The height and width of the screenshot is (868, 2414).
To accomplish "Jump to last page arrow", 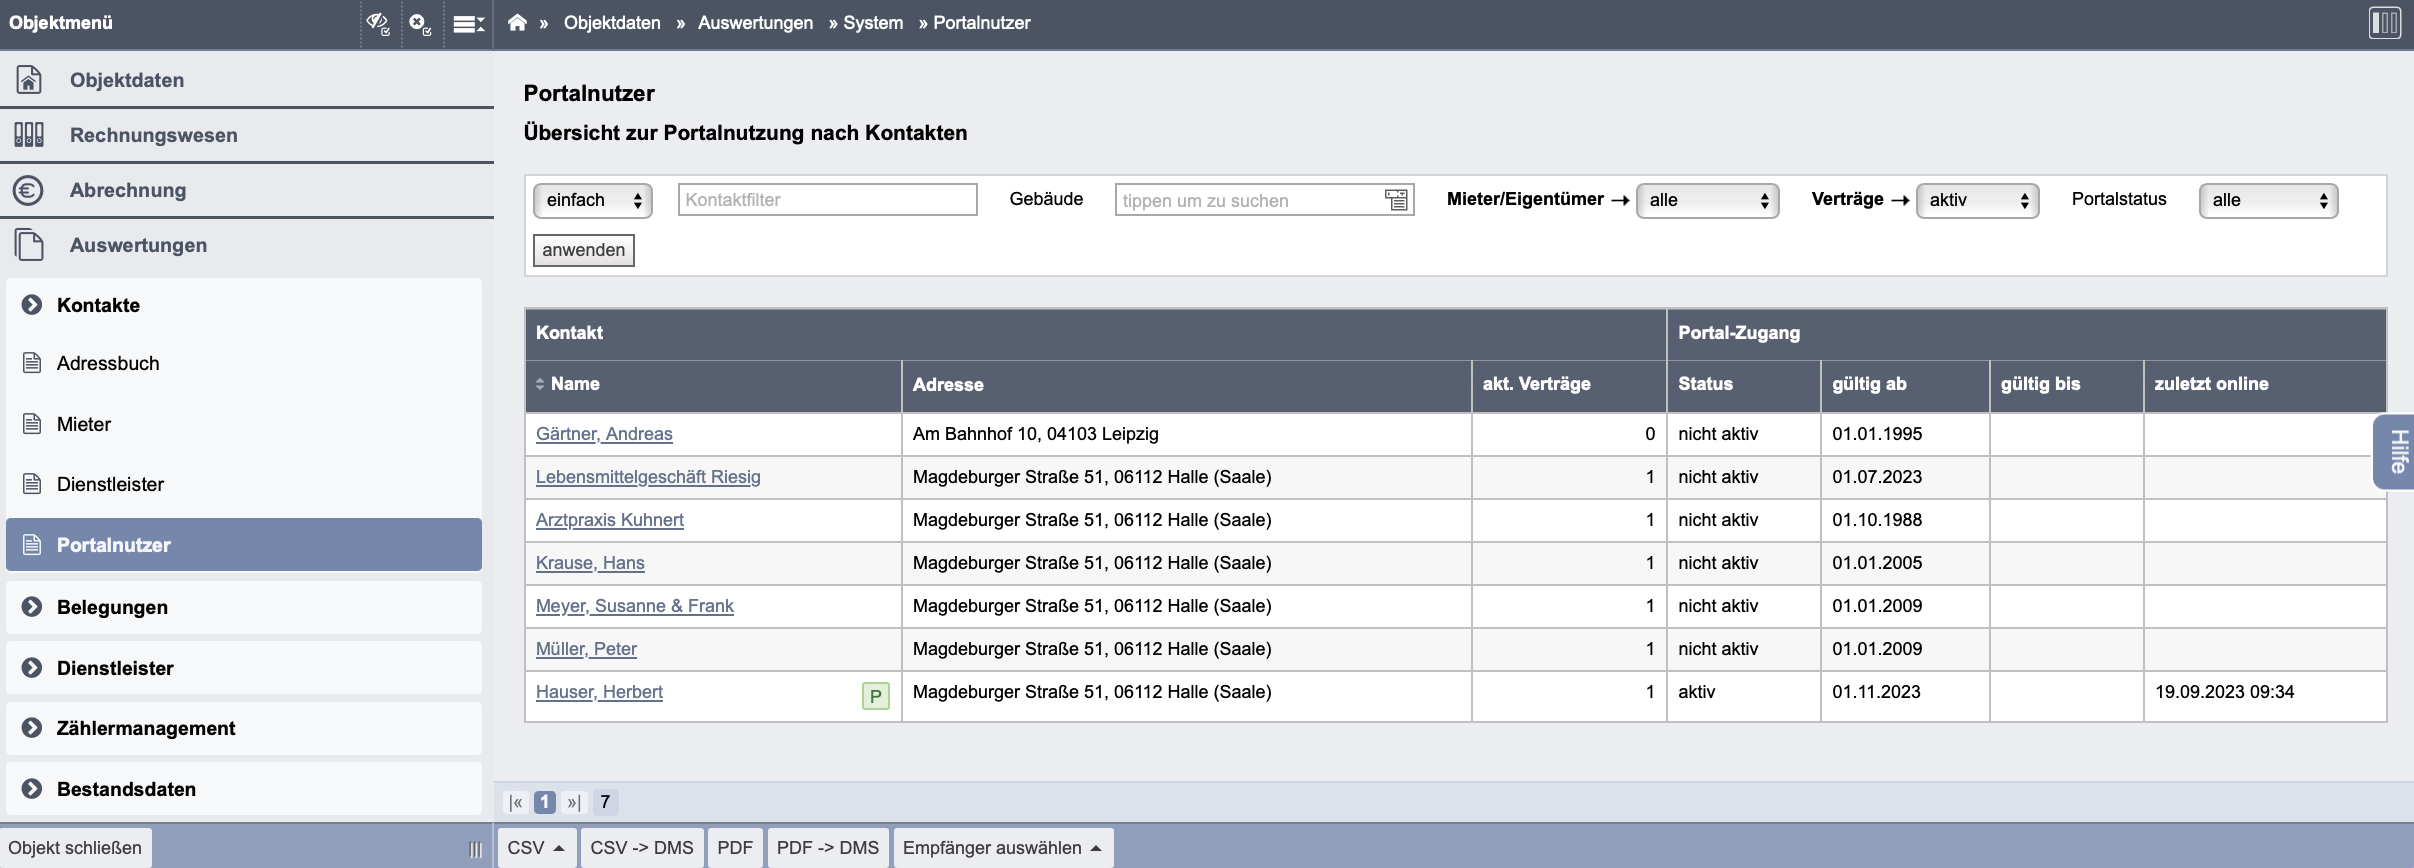I will pos(573,802).
